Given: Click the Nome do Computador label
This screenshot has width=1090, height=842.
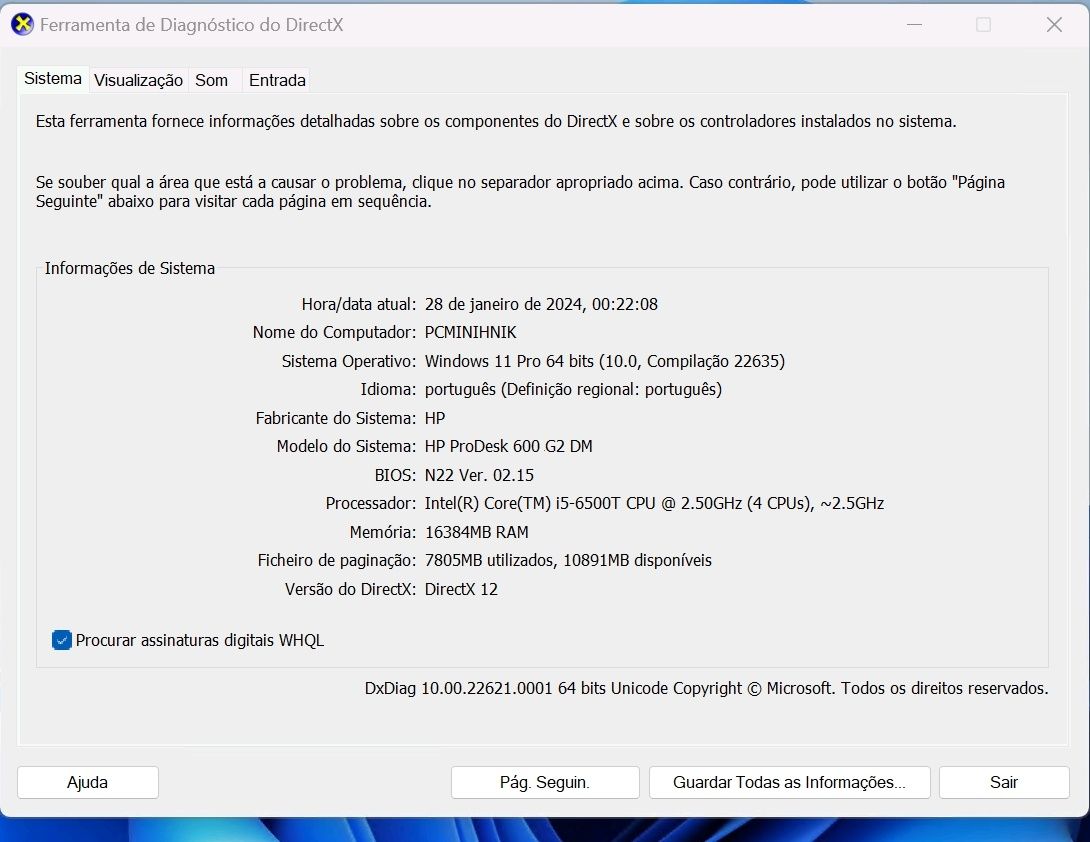Looking at the screenshot, I should (334, 332).
